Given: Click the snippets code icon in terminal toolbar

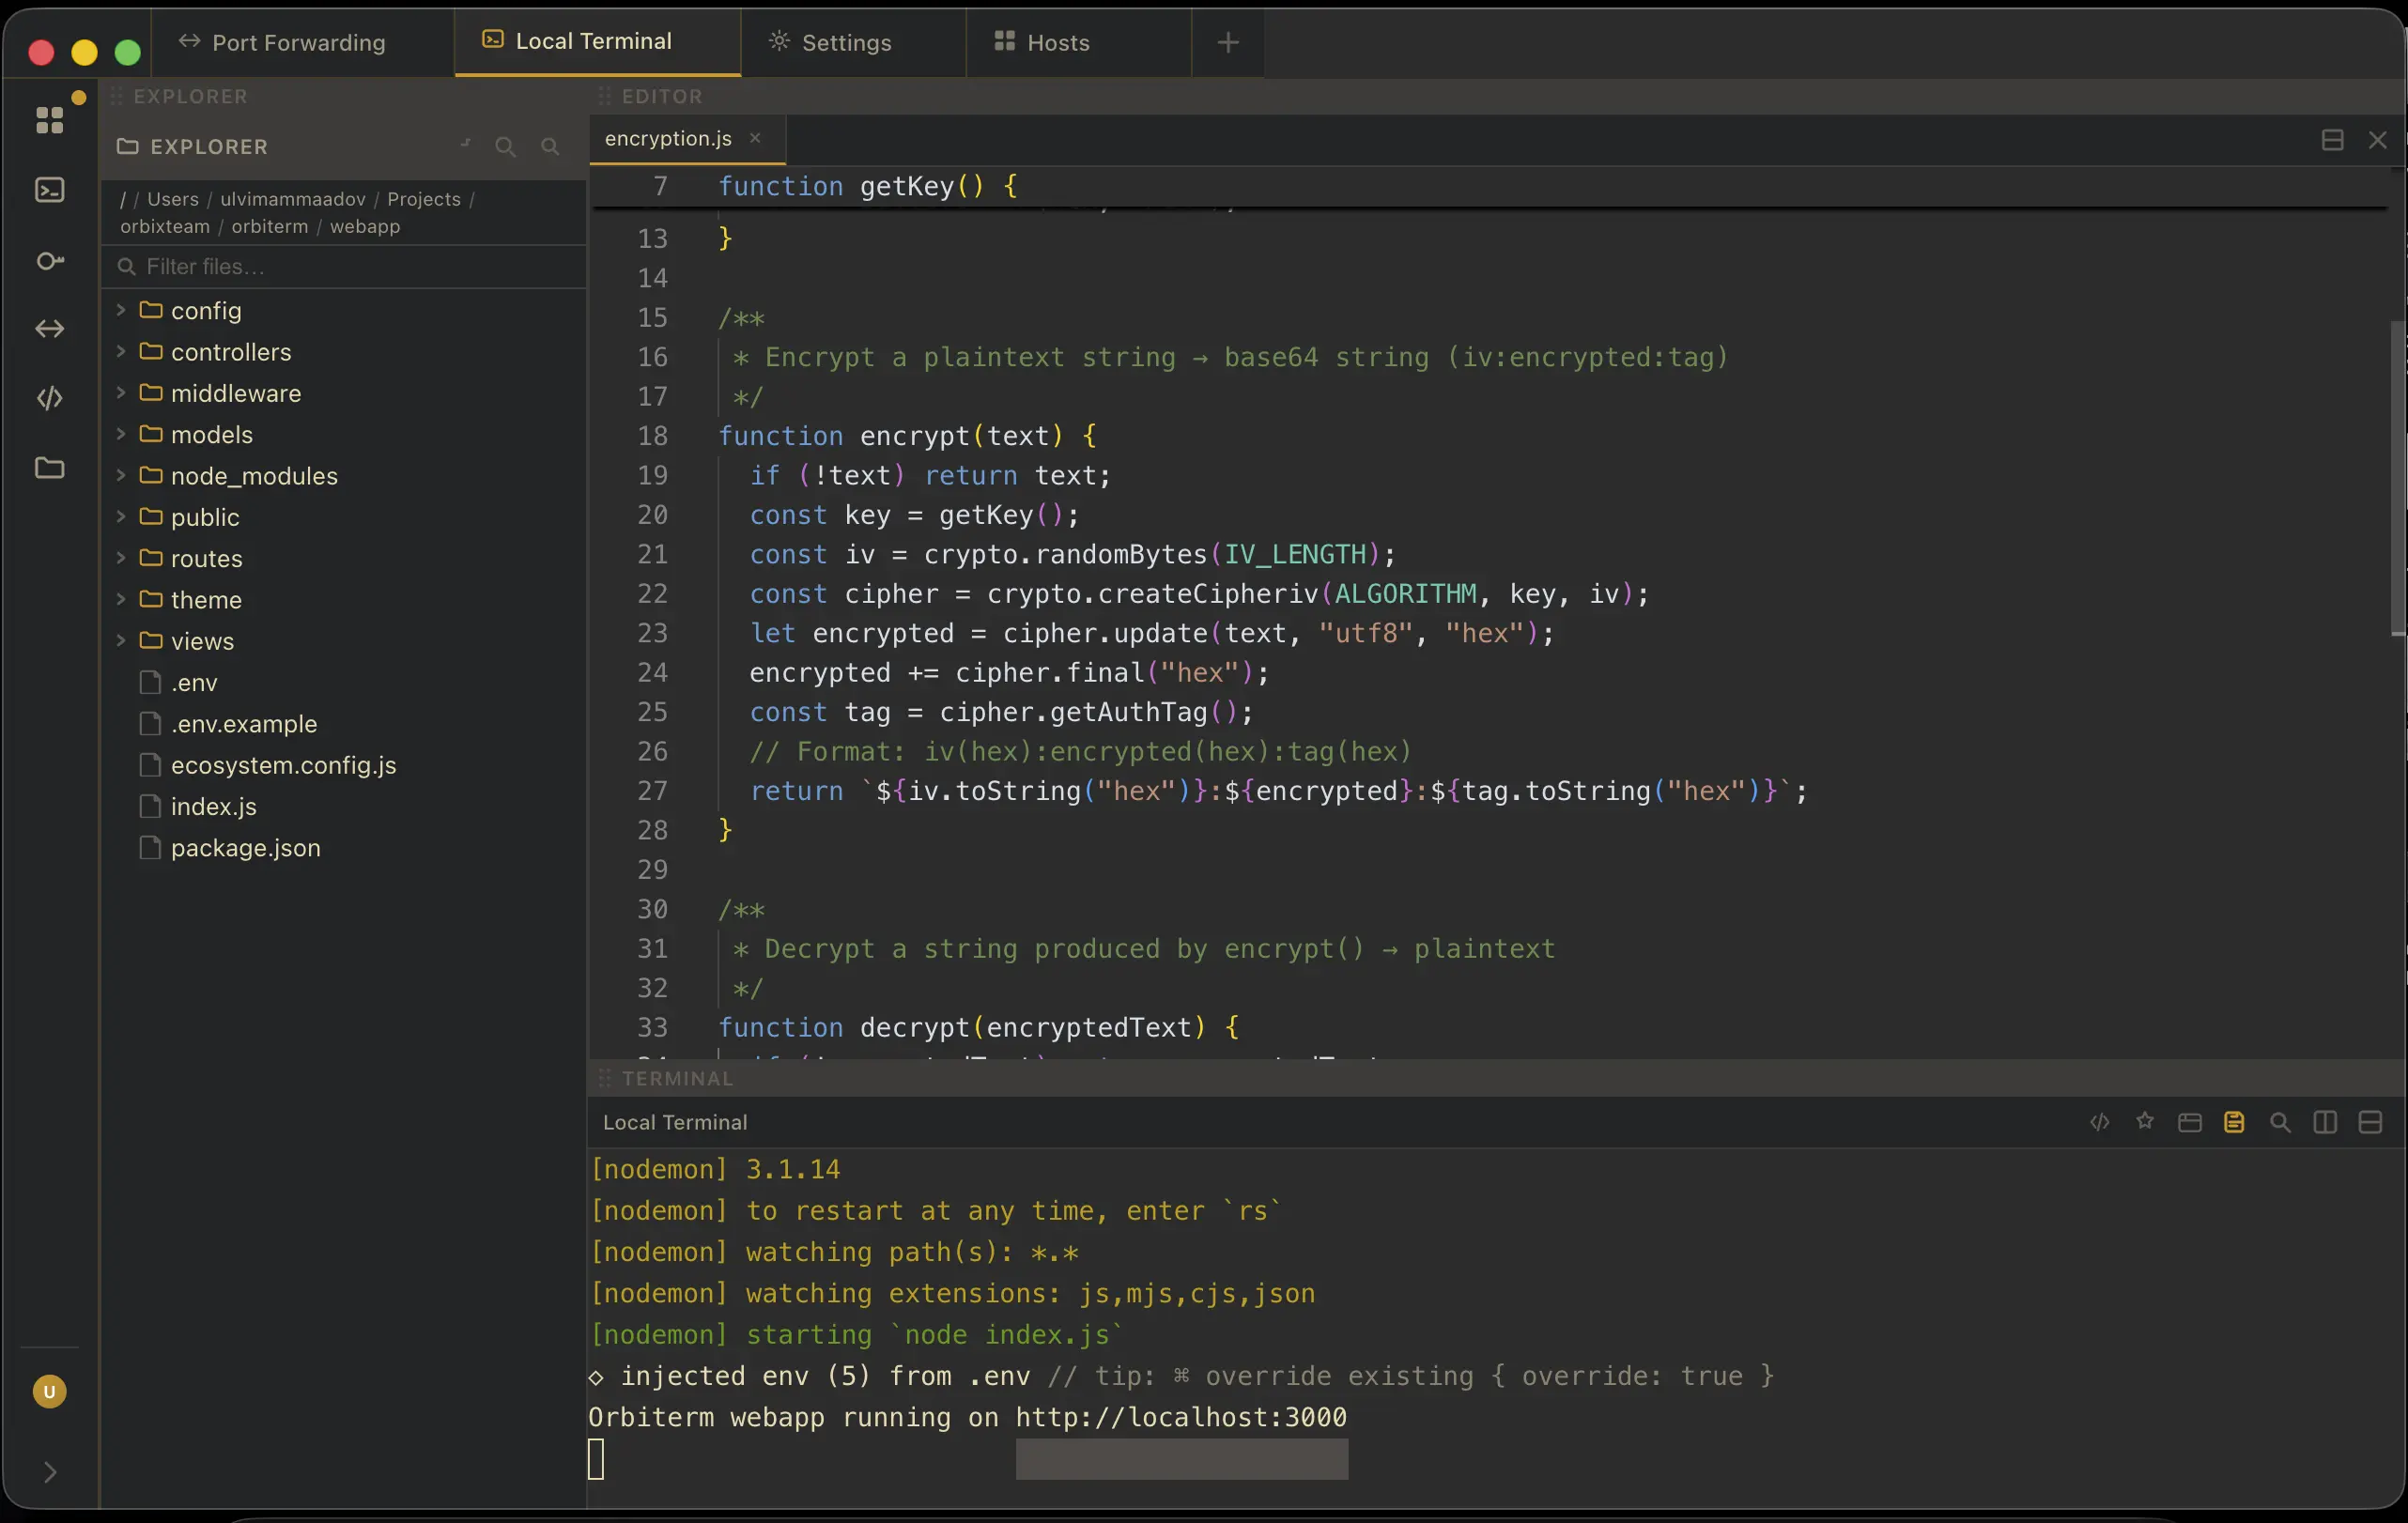Looking at the screenshot, I should coord(2099,1122).
